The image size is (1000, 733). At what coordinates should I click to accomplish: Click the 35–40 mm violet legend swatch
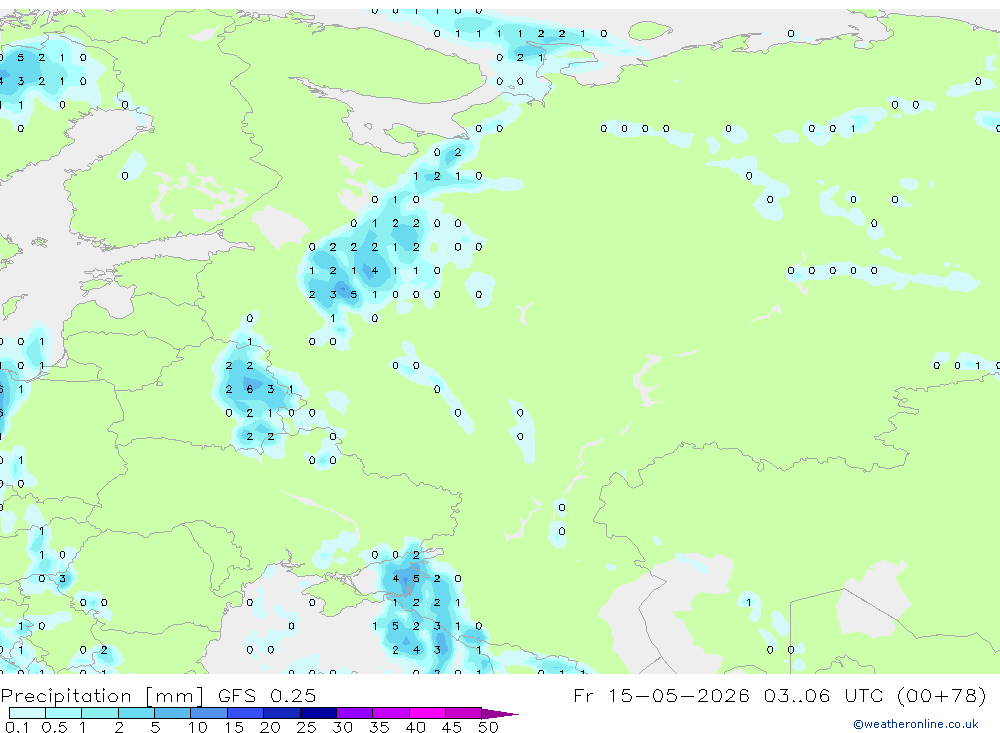pyautogui.click(x=391, y=713)
